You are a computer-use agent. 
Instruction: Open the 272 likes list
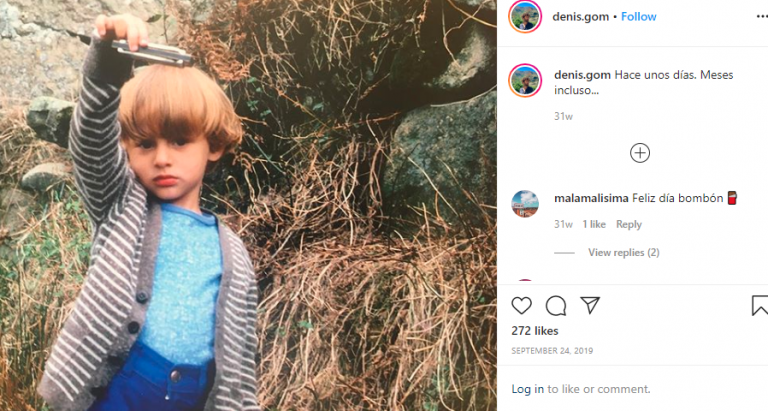coord(534,331)
